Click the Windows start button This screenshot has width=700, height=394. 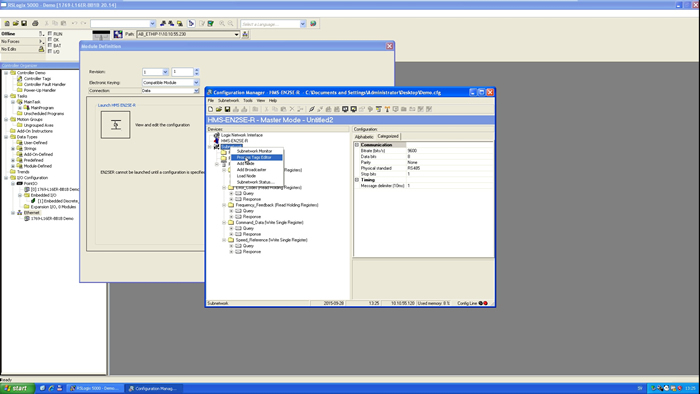click(17, 388)
